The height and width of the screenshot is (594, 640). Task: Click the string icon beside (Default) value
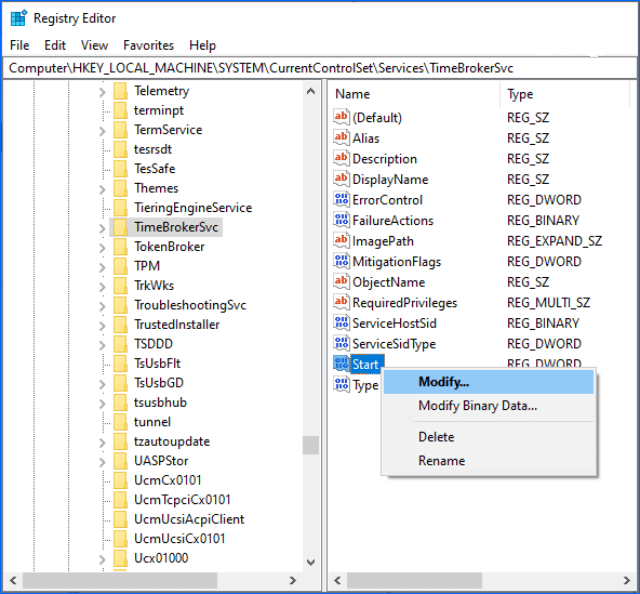[341, 117]
